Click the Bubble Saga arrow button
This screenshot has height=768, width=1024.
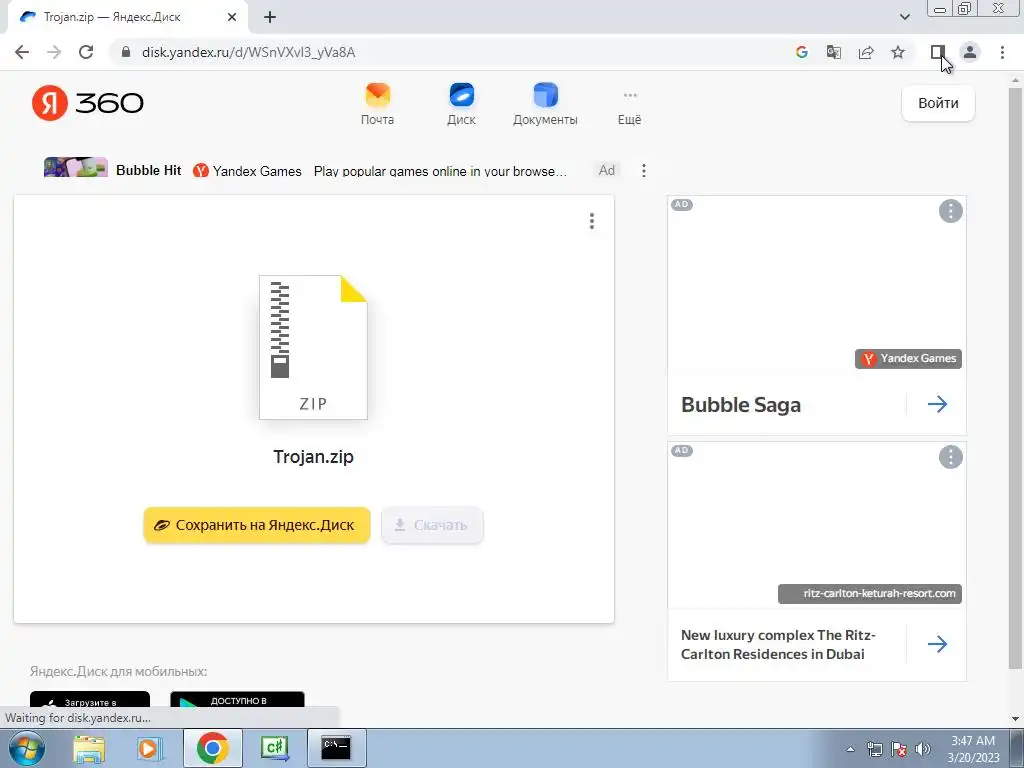(937, 404)
